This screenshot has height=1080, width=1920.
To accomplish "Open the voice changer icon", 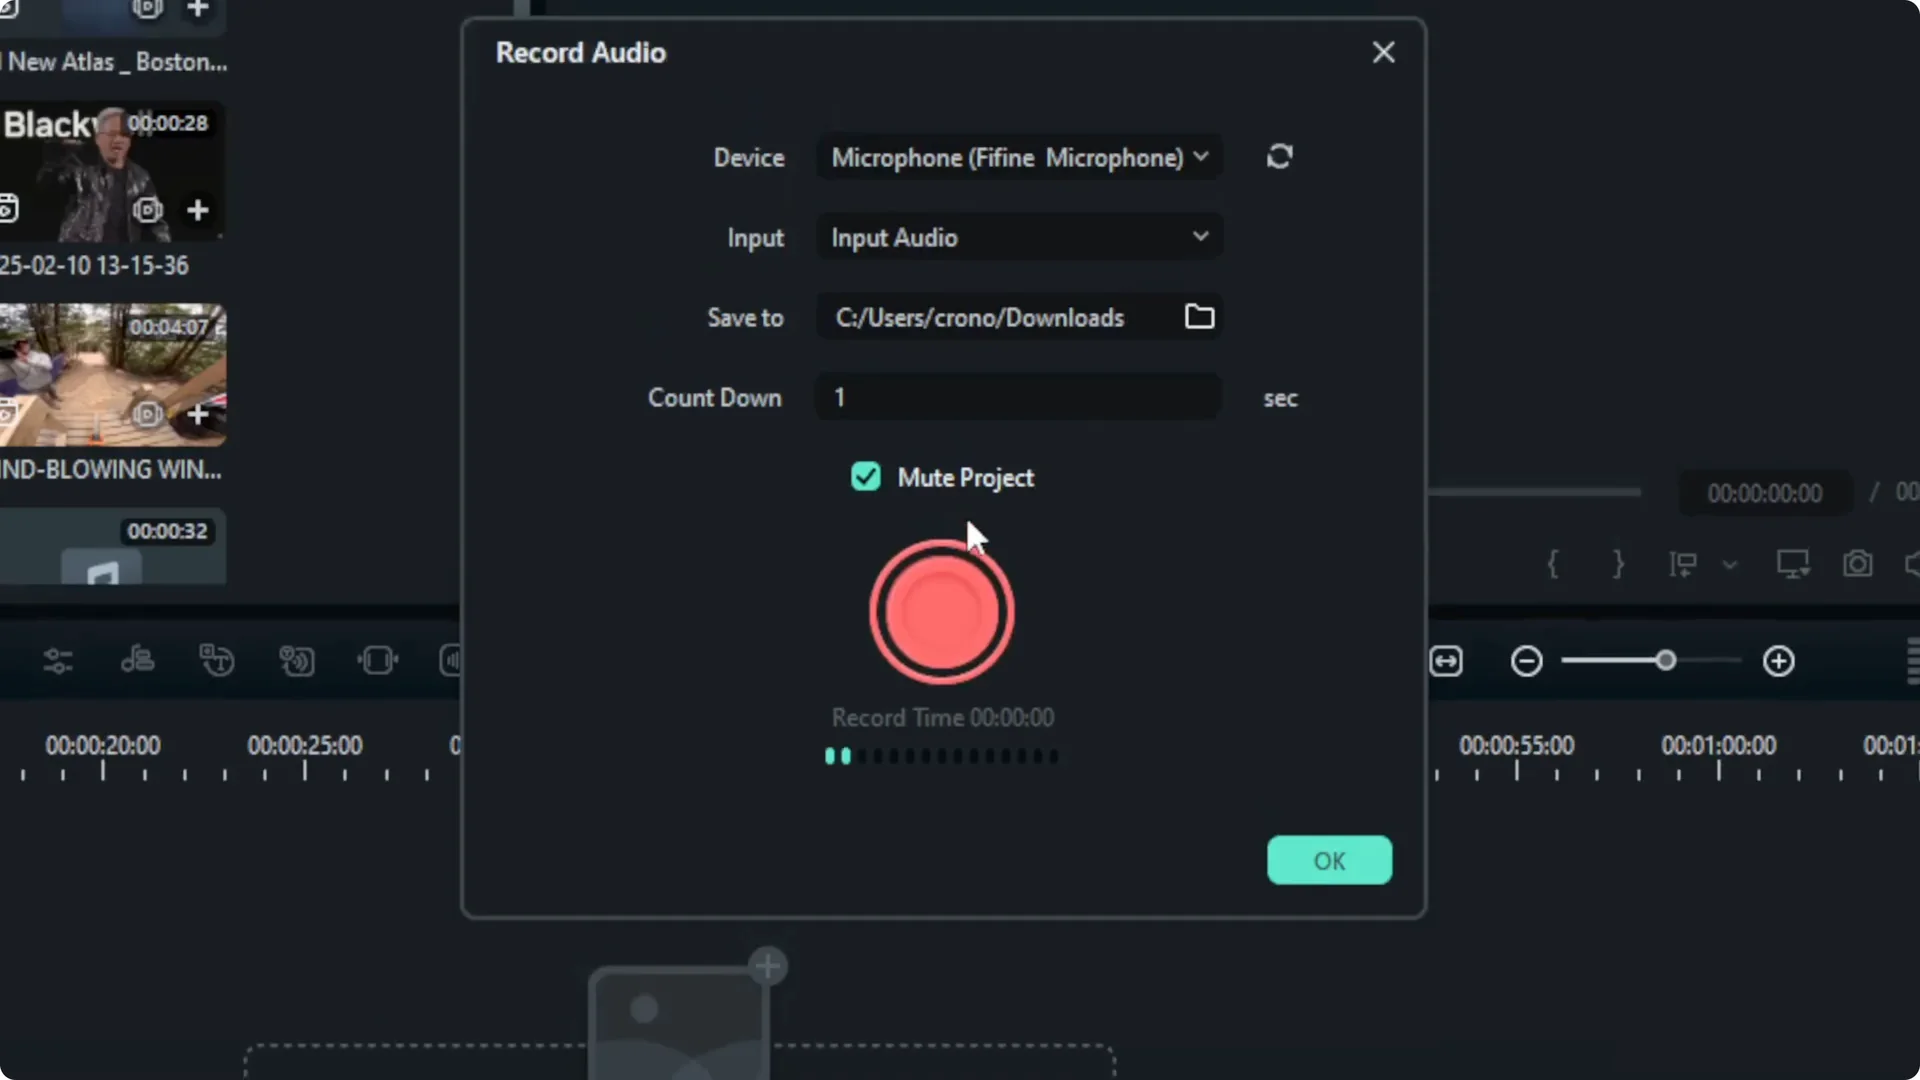I will pos(297,660).
